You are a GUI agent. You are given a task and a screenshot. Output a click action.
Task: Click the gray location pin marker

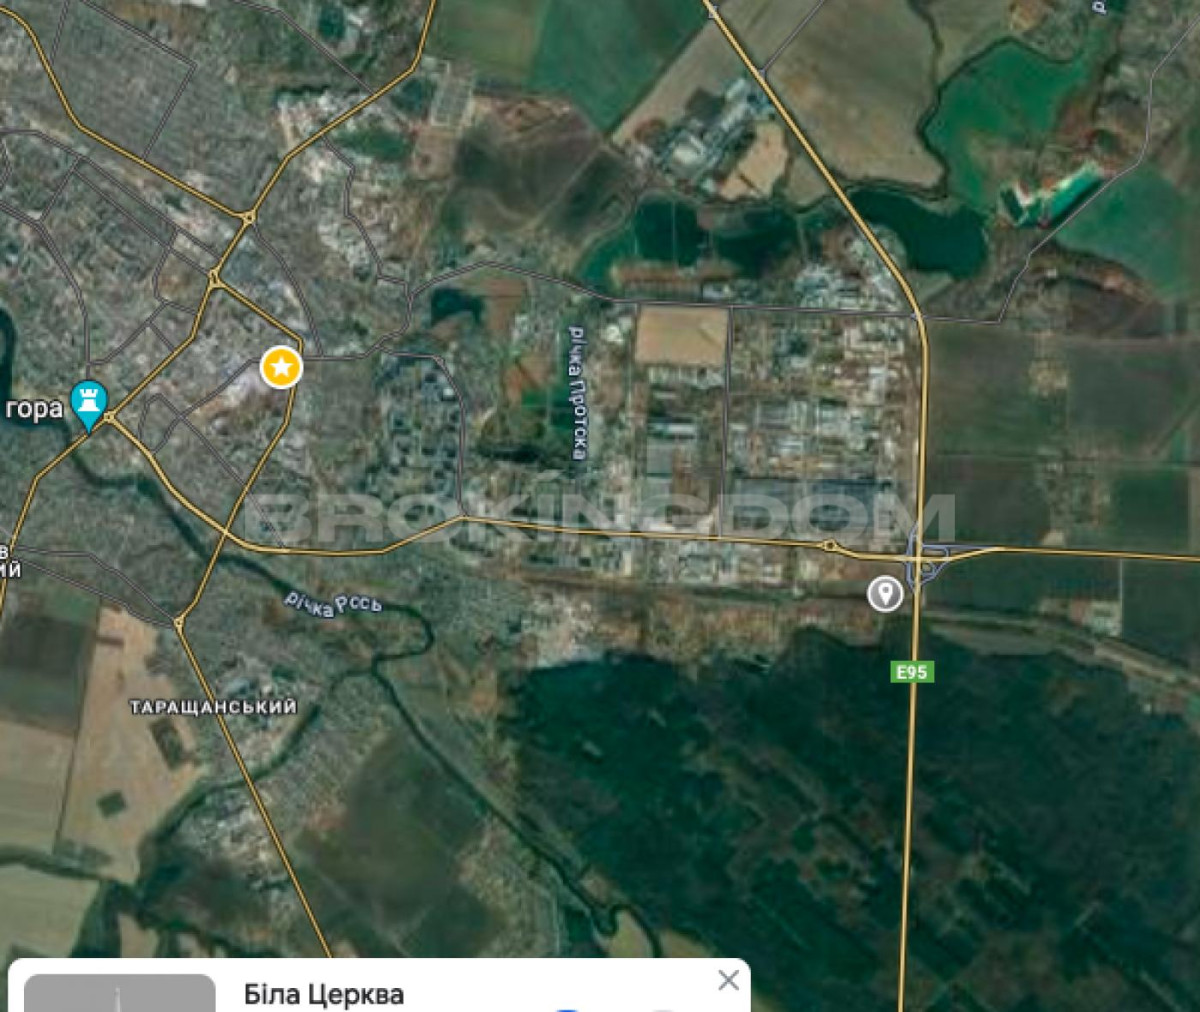pyautogui.click(x=884, y=594)
